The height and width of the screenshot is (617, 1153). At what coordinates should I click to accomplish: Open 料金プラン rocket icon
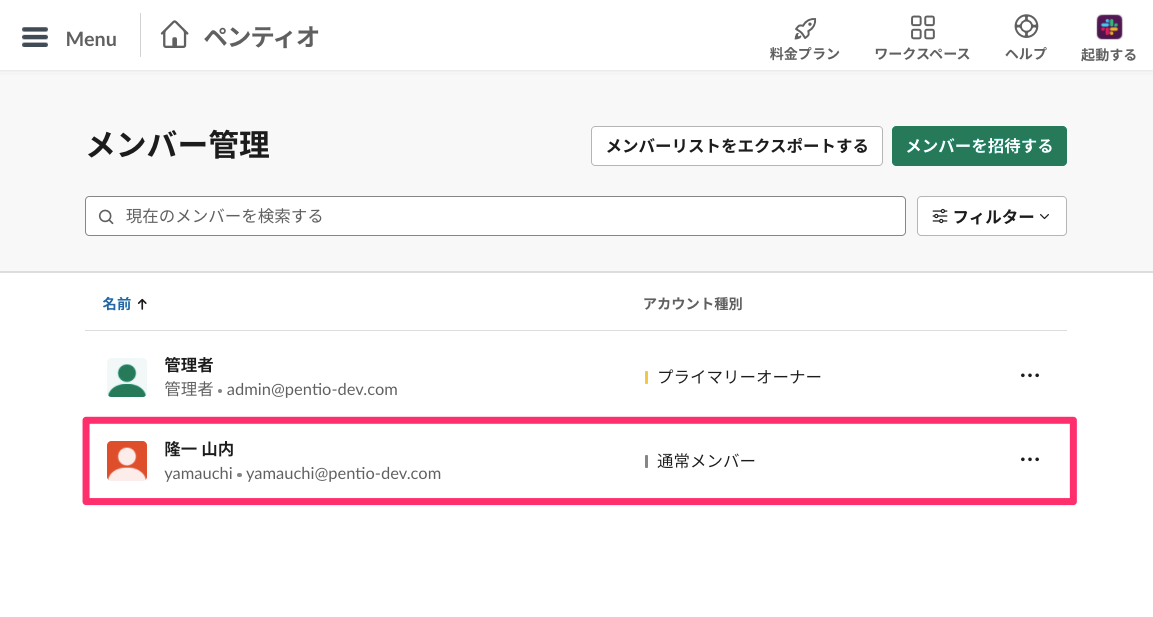[805, 28]
